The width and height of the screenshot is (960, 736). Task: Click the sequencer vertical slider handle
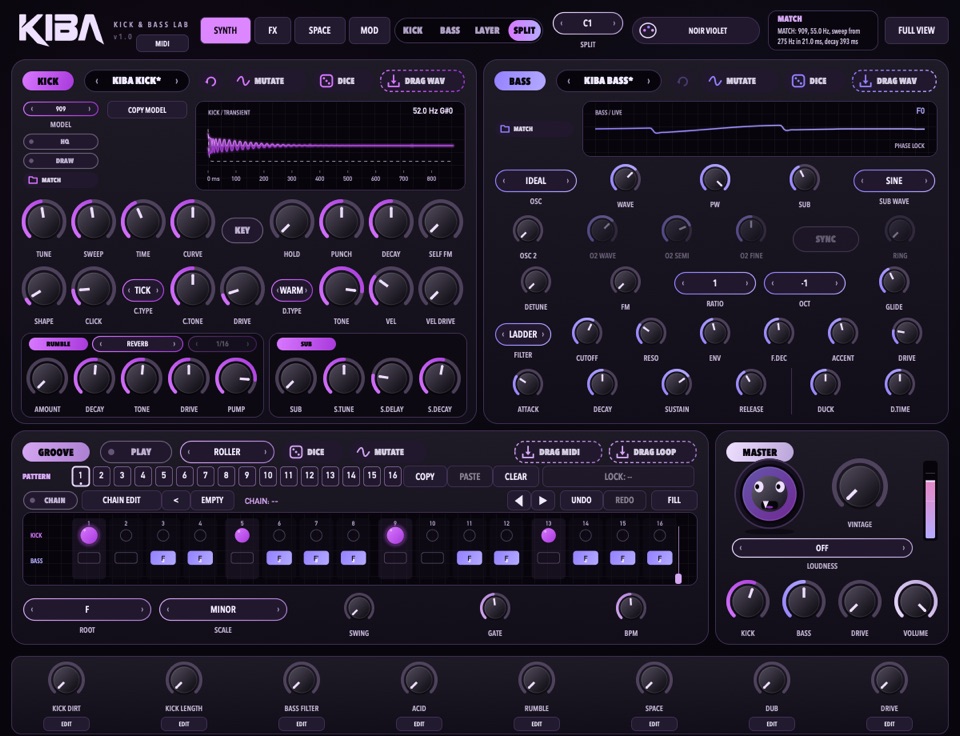[x=678, y=578]
